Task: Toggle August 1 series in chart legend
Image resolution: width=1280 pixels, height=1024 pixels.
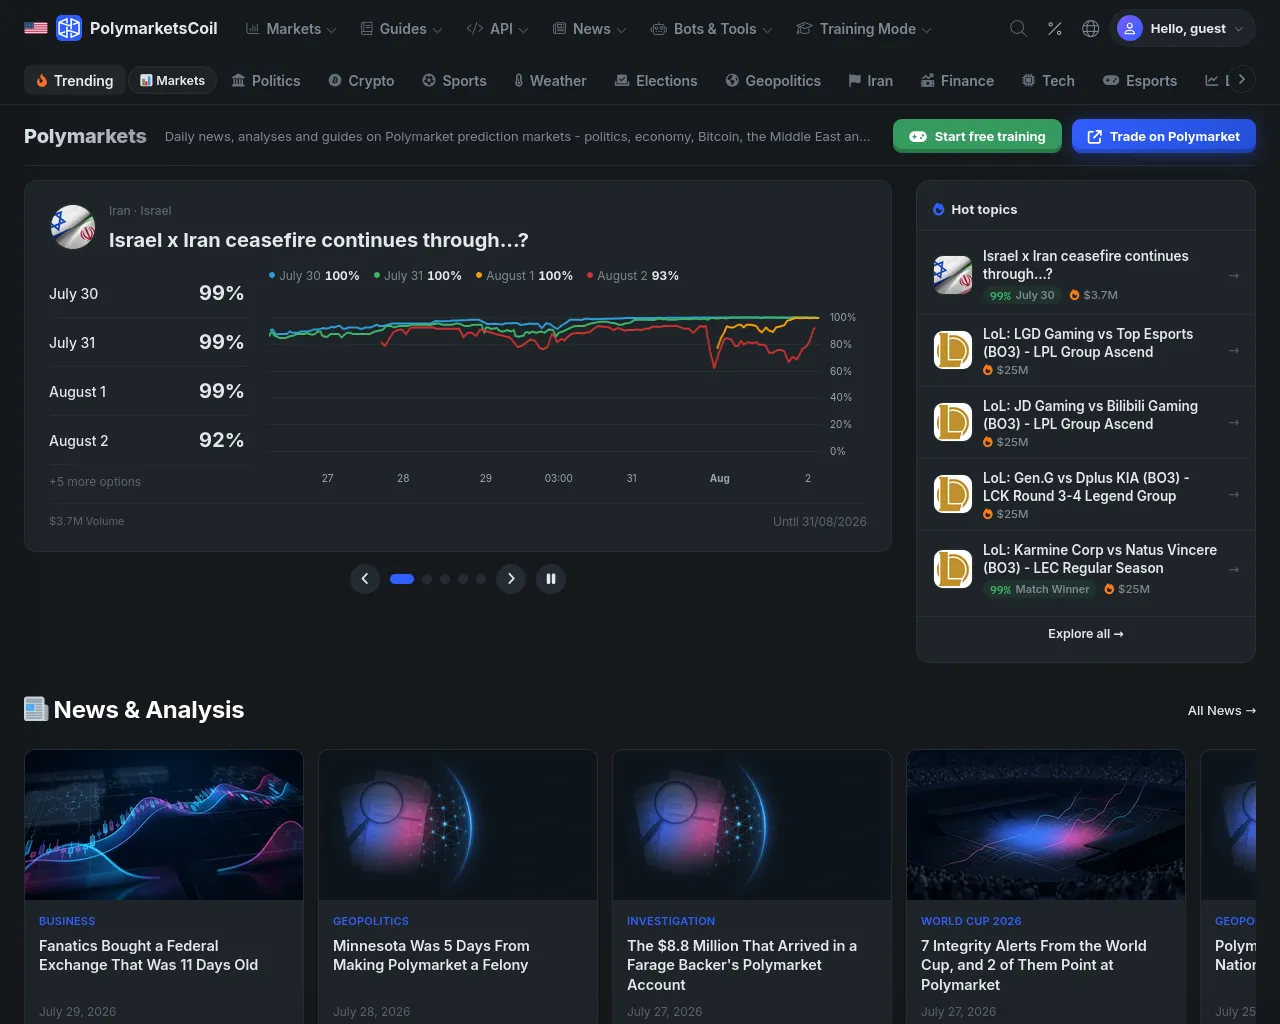Action: [524, 276]
